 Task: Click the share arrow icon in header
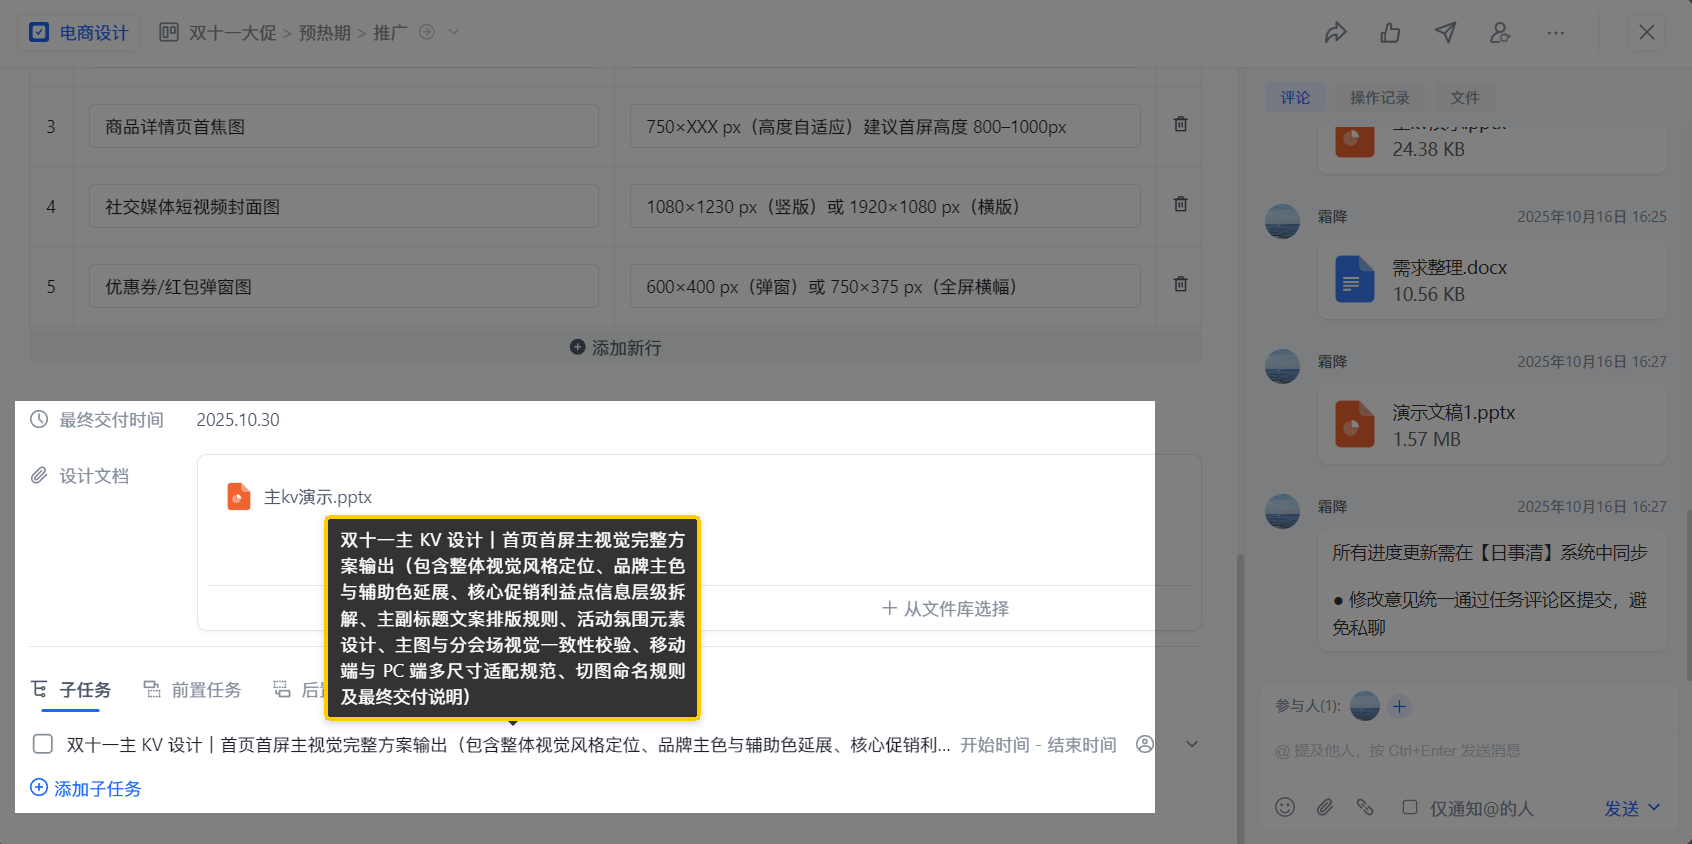[1335, 33]
